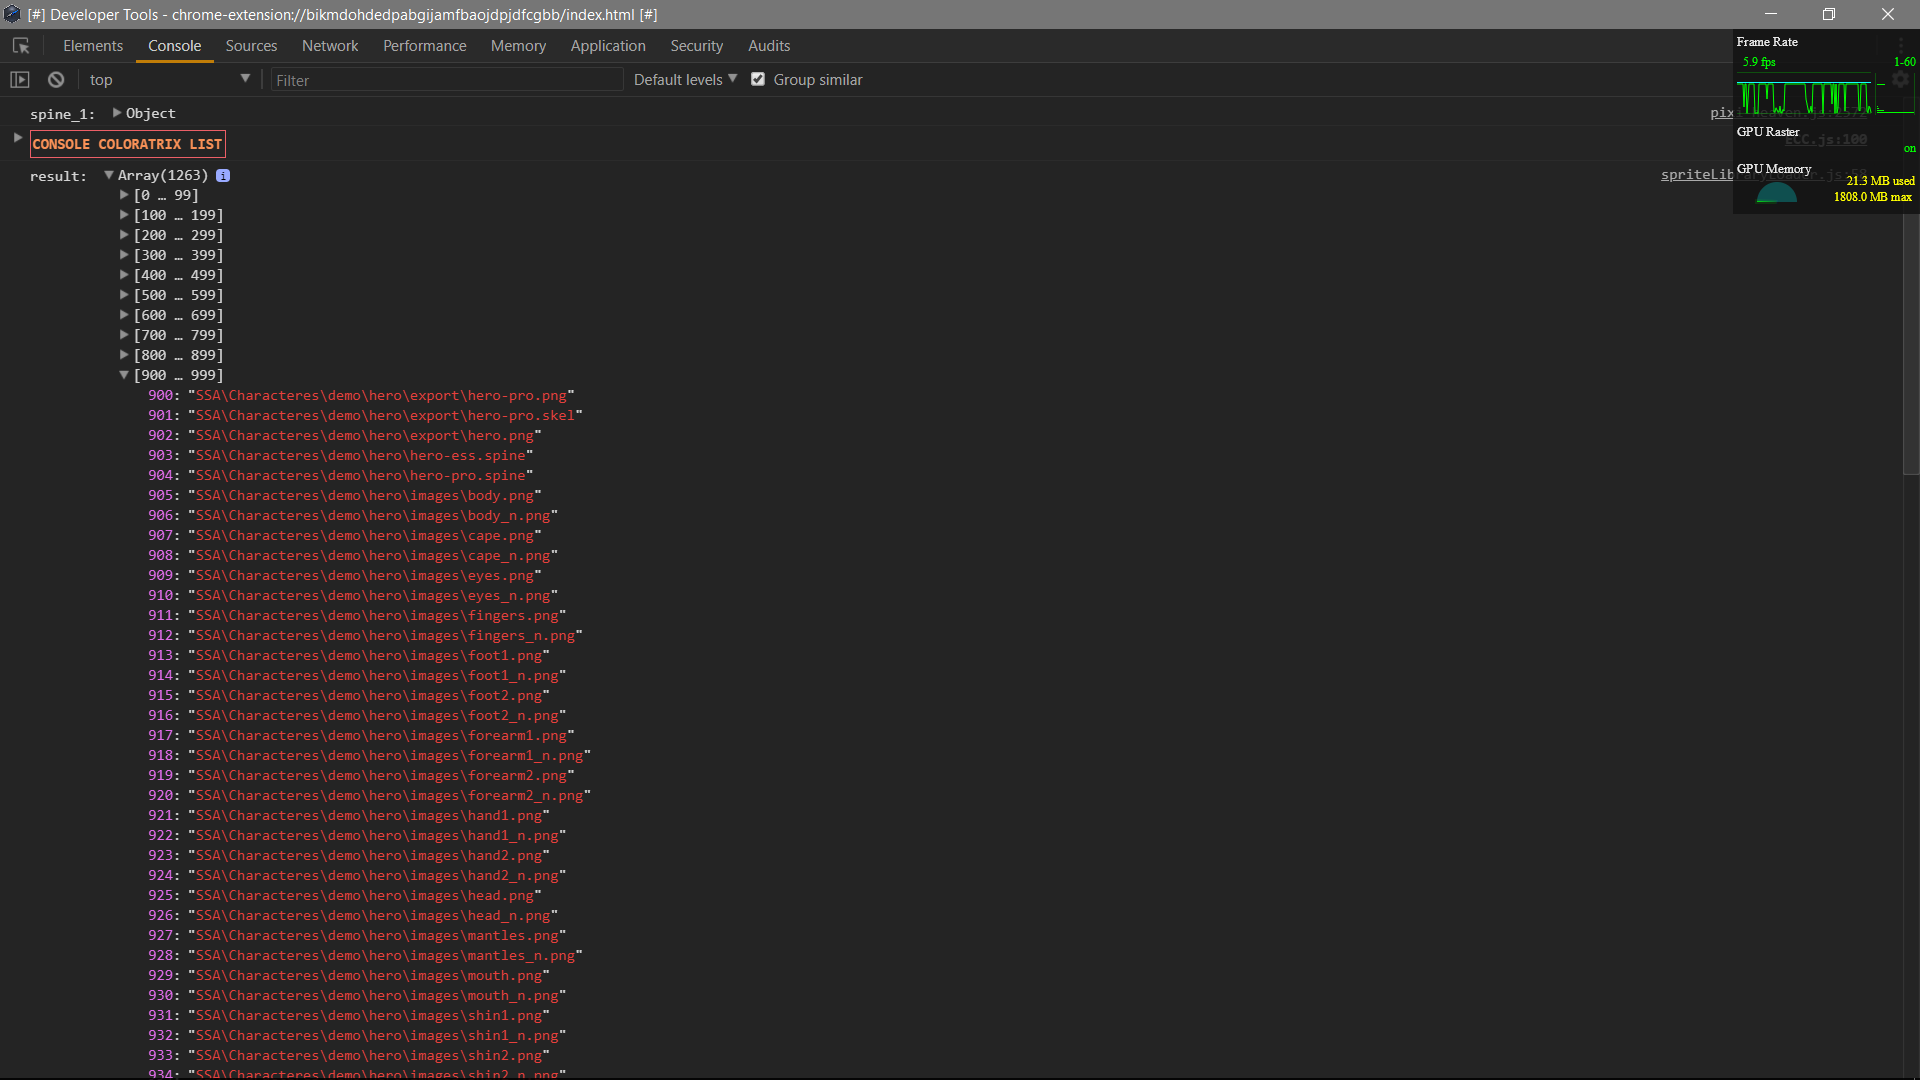Screen dimensions: 1920x1080
Task: Click the DevTools app icon in title bar
Action: pos(12,14)
